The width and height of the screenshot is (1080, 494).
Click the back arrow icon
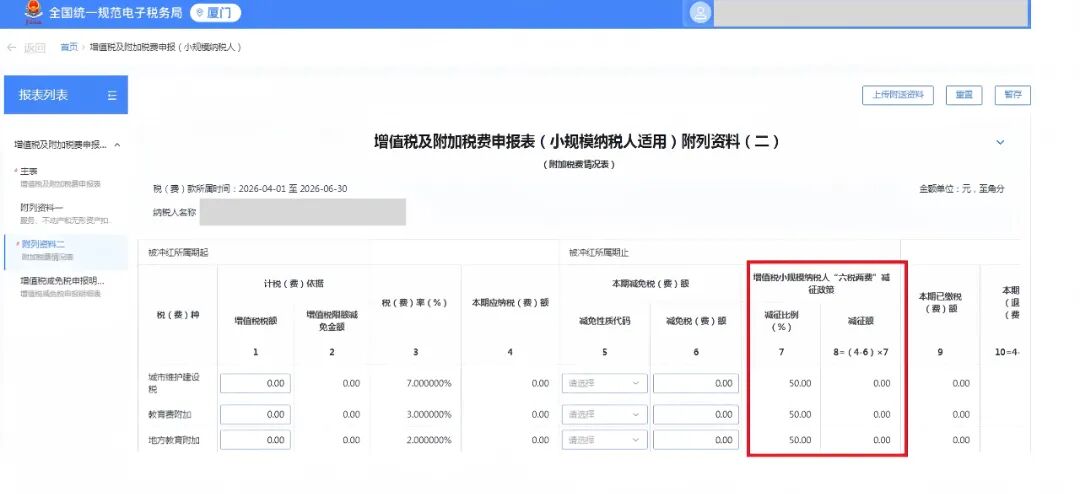[11, 48]
